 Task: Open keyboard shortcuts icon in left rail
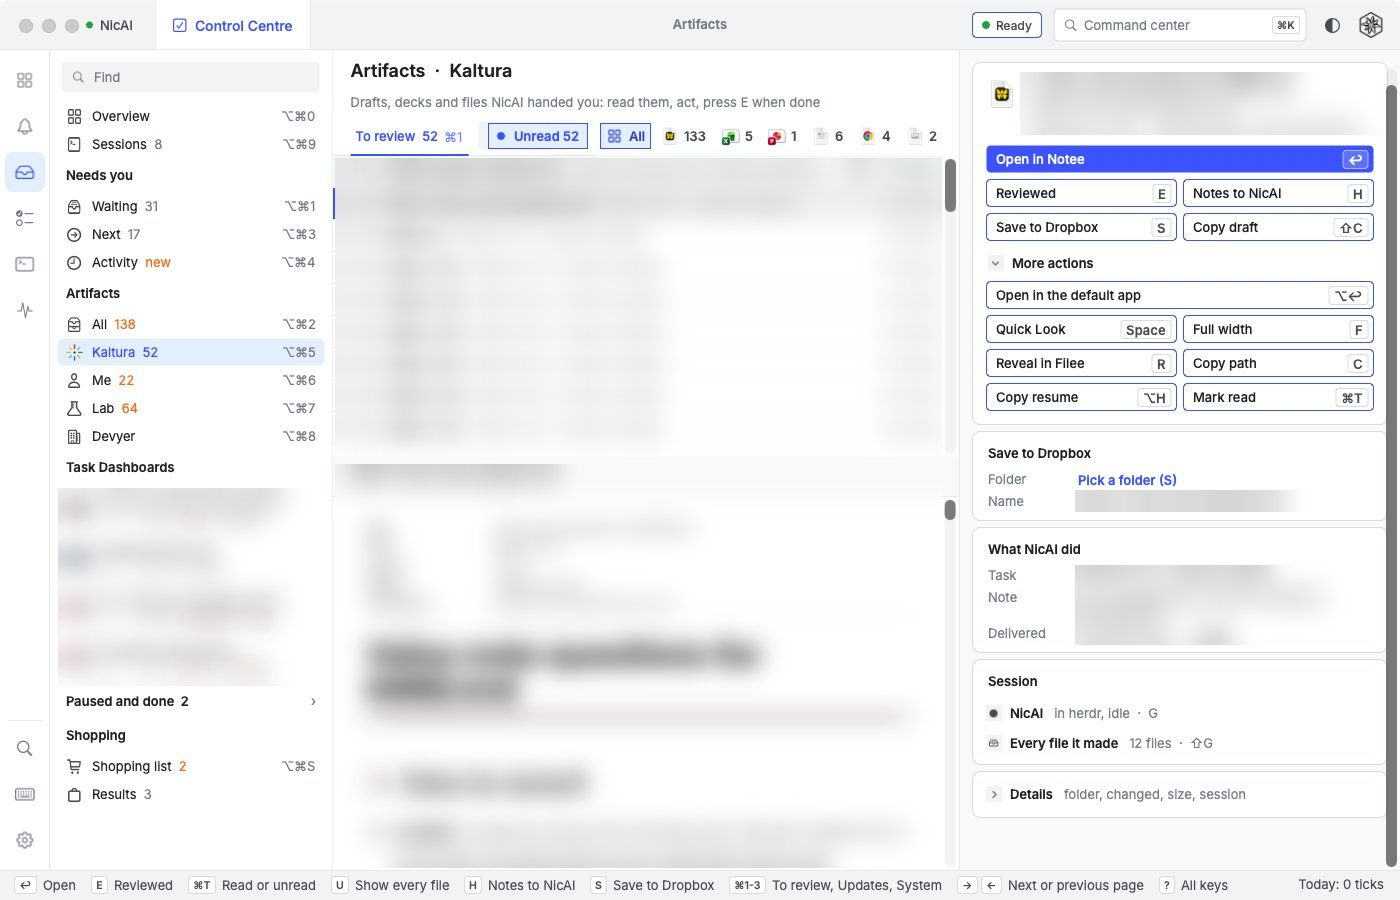25,794
